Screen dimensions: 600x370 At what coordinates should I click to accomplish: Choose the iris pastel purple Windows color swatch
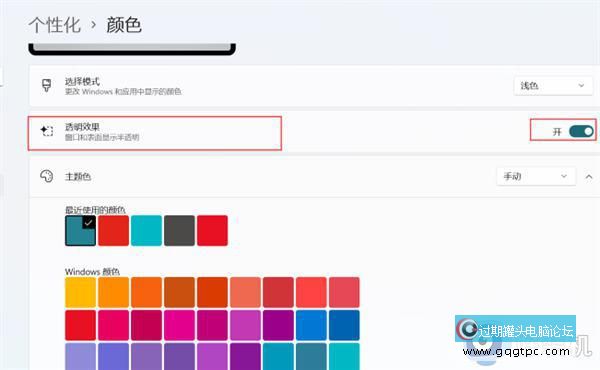(x=146, y=357)
